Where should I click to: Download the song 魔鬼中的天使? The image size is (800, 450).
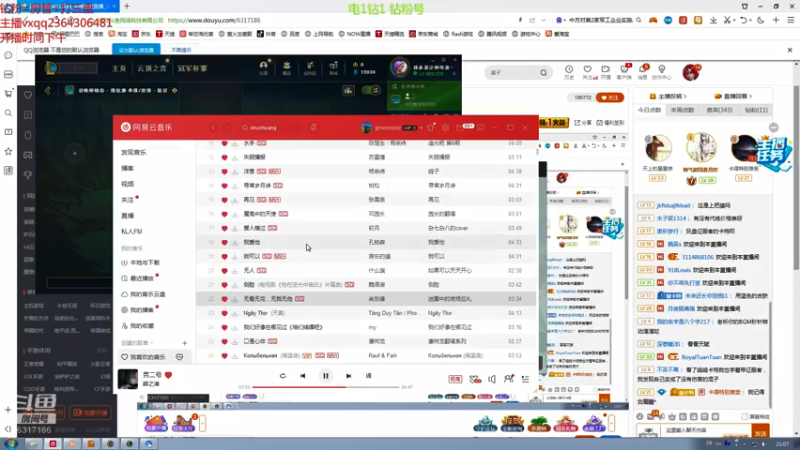235,214
